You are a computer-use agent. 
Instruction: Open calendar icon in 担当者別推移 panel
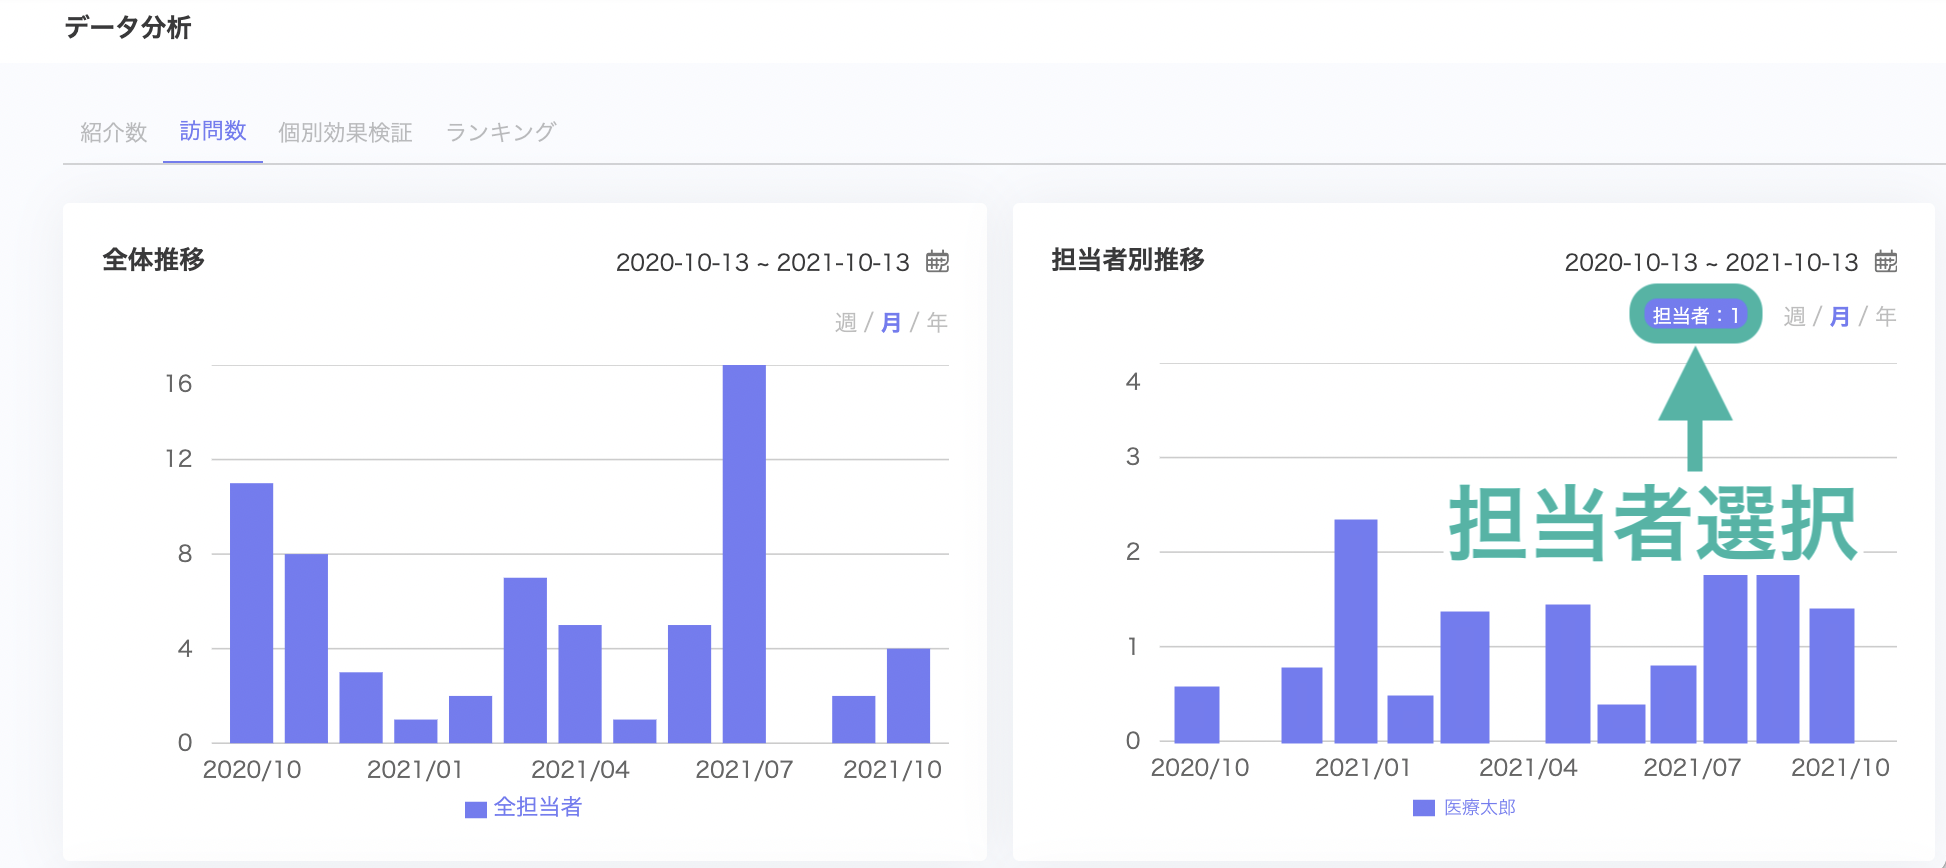tap(1885, 261)
